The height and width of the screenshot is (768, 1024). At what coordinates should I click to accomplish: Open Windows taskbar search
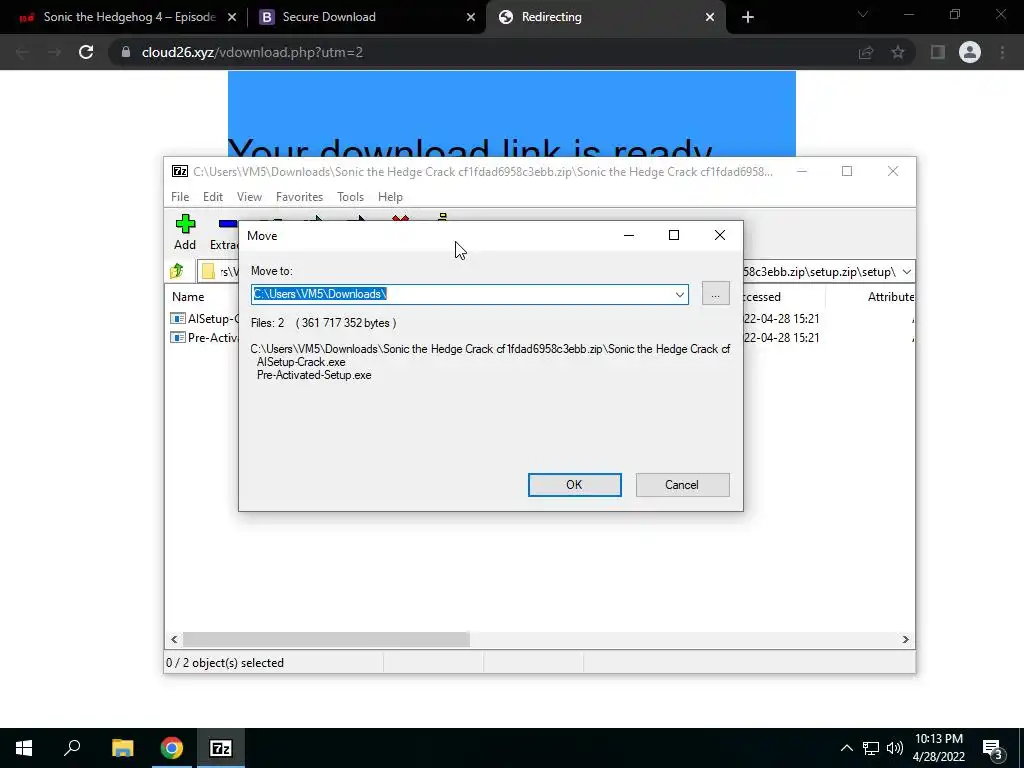pos(72,748)
